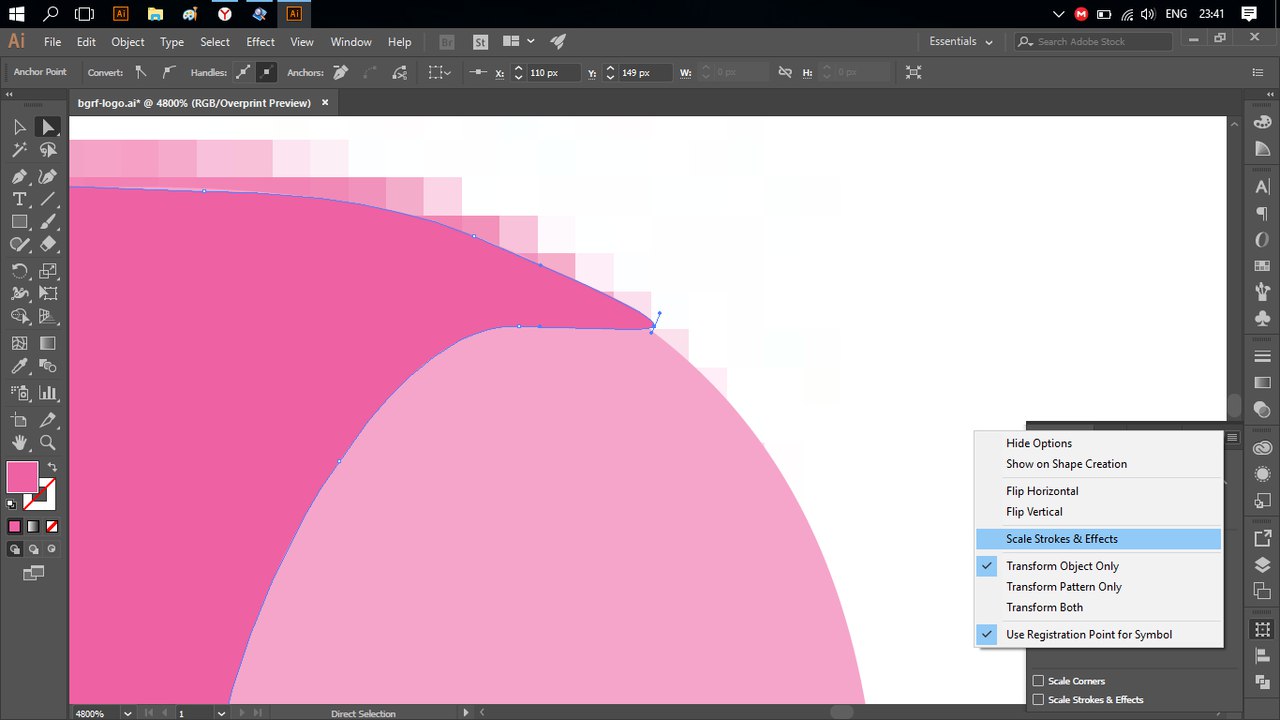Image resolution: width=1280 pixels, height=720 pixels.
Task: Open the File menu
Action: pyautogui.click(x=52, y=42)
